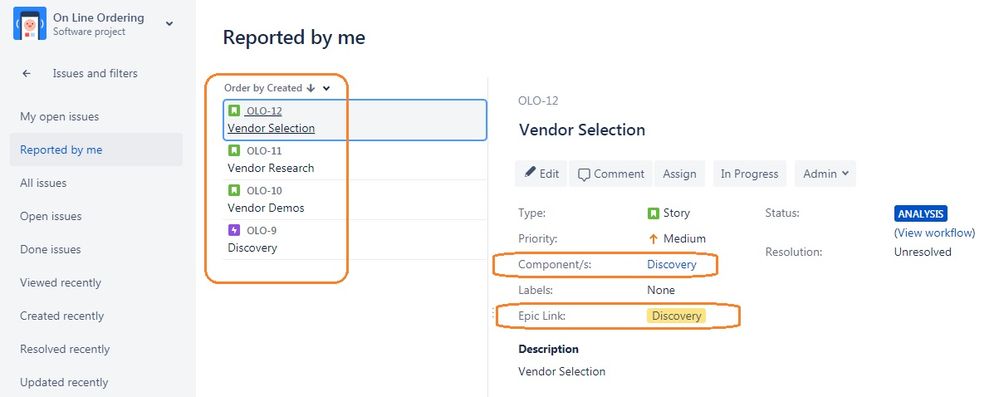Click the green story icon for OLO-11
This screenshot has height=397, width=999.
coord(234,150)
